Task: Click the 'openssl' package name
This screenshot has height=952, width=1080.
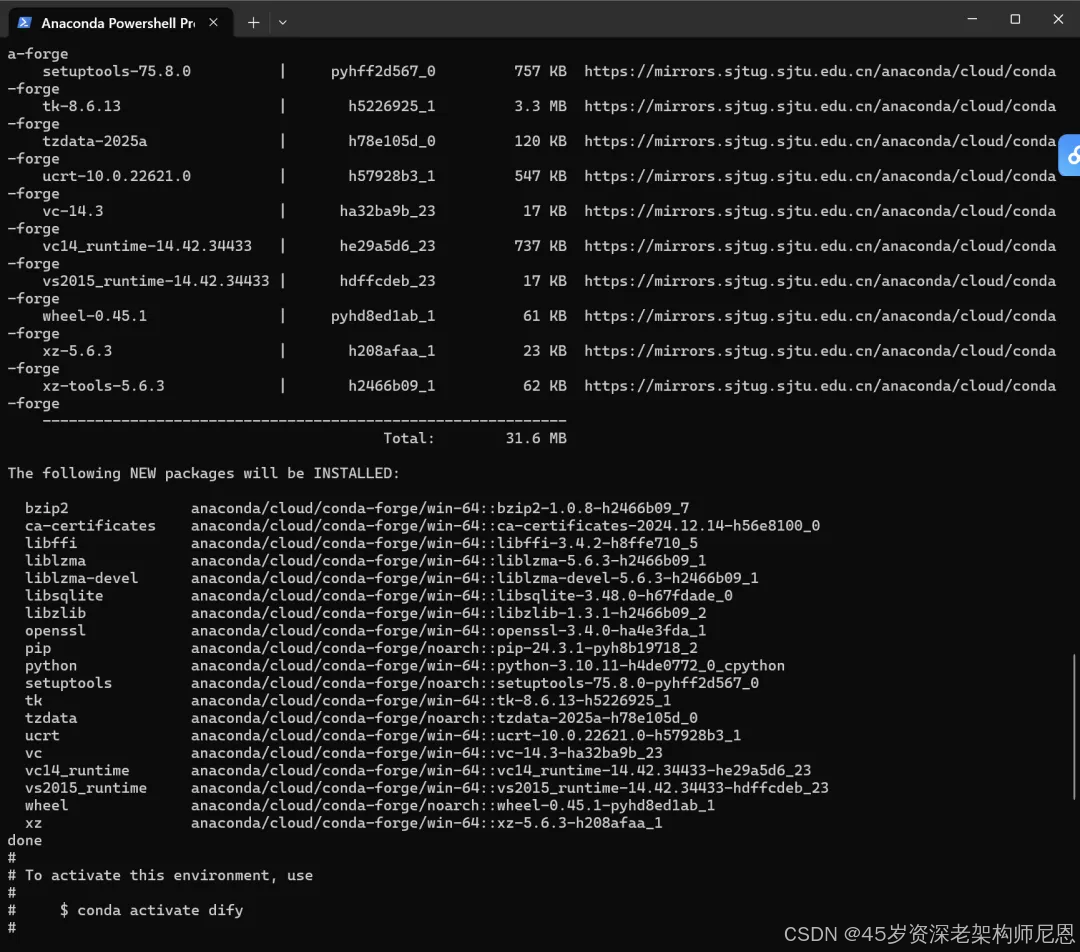Action: (55, 630)
